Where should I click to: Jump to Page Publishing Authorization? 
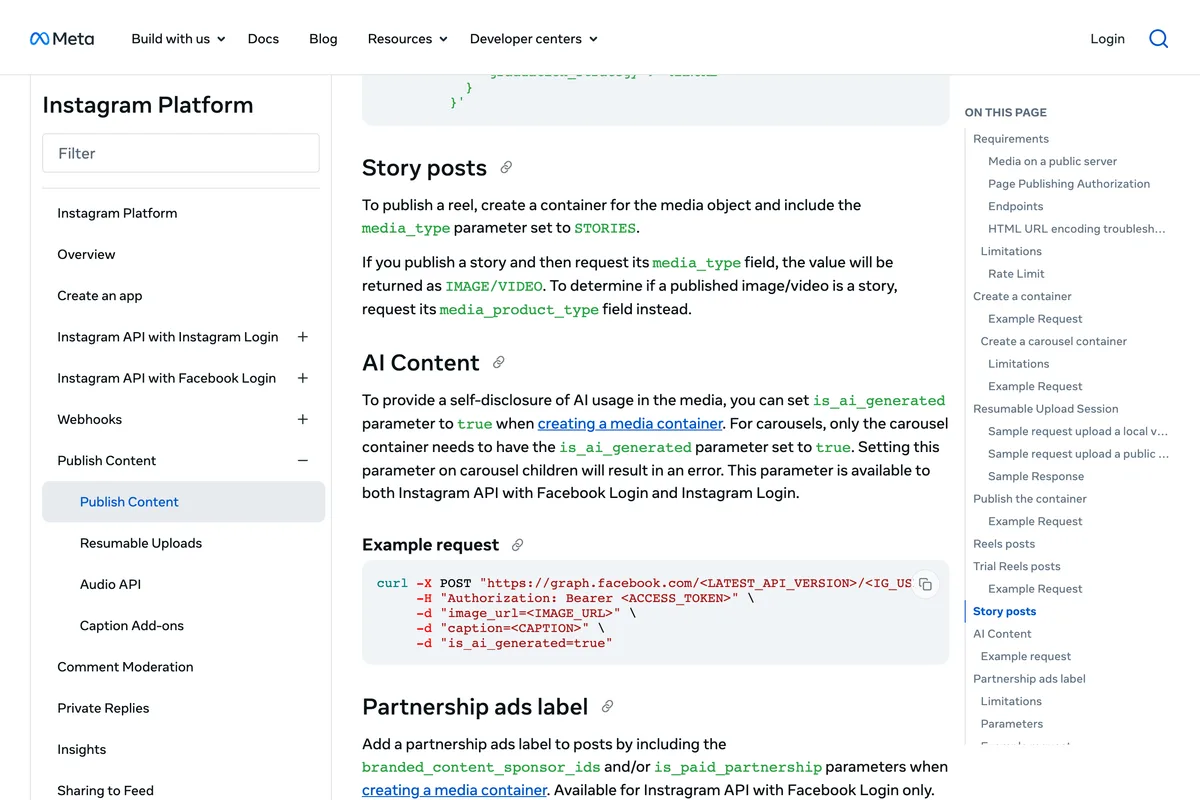1069,184
